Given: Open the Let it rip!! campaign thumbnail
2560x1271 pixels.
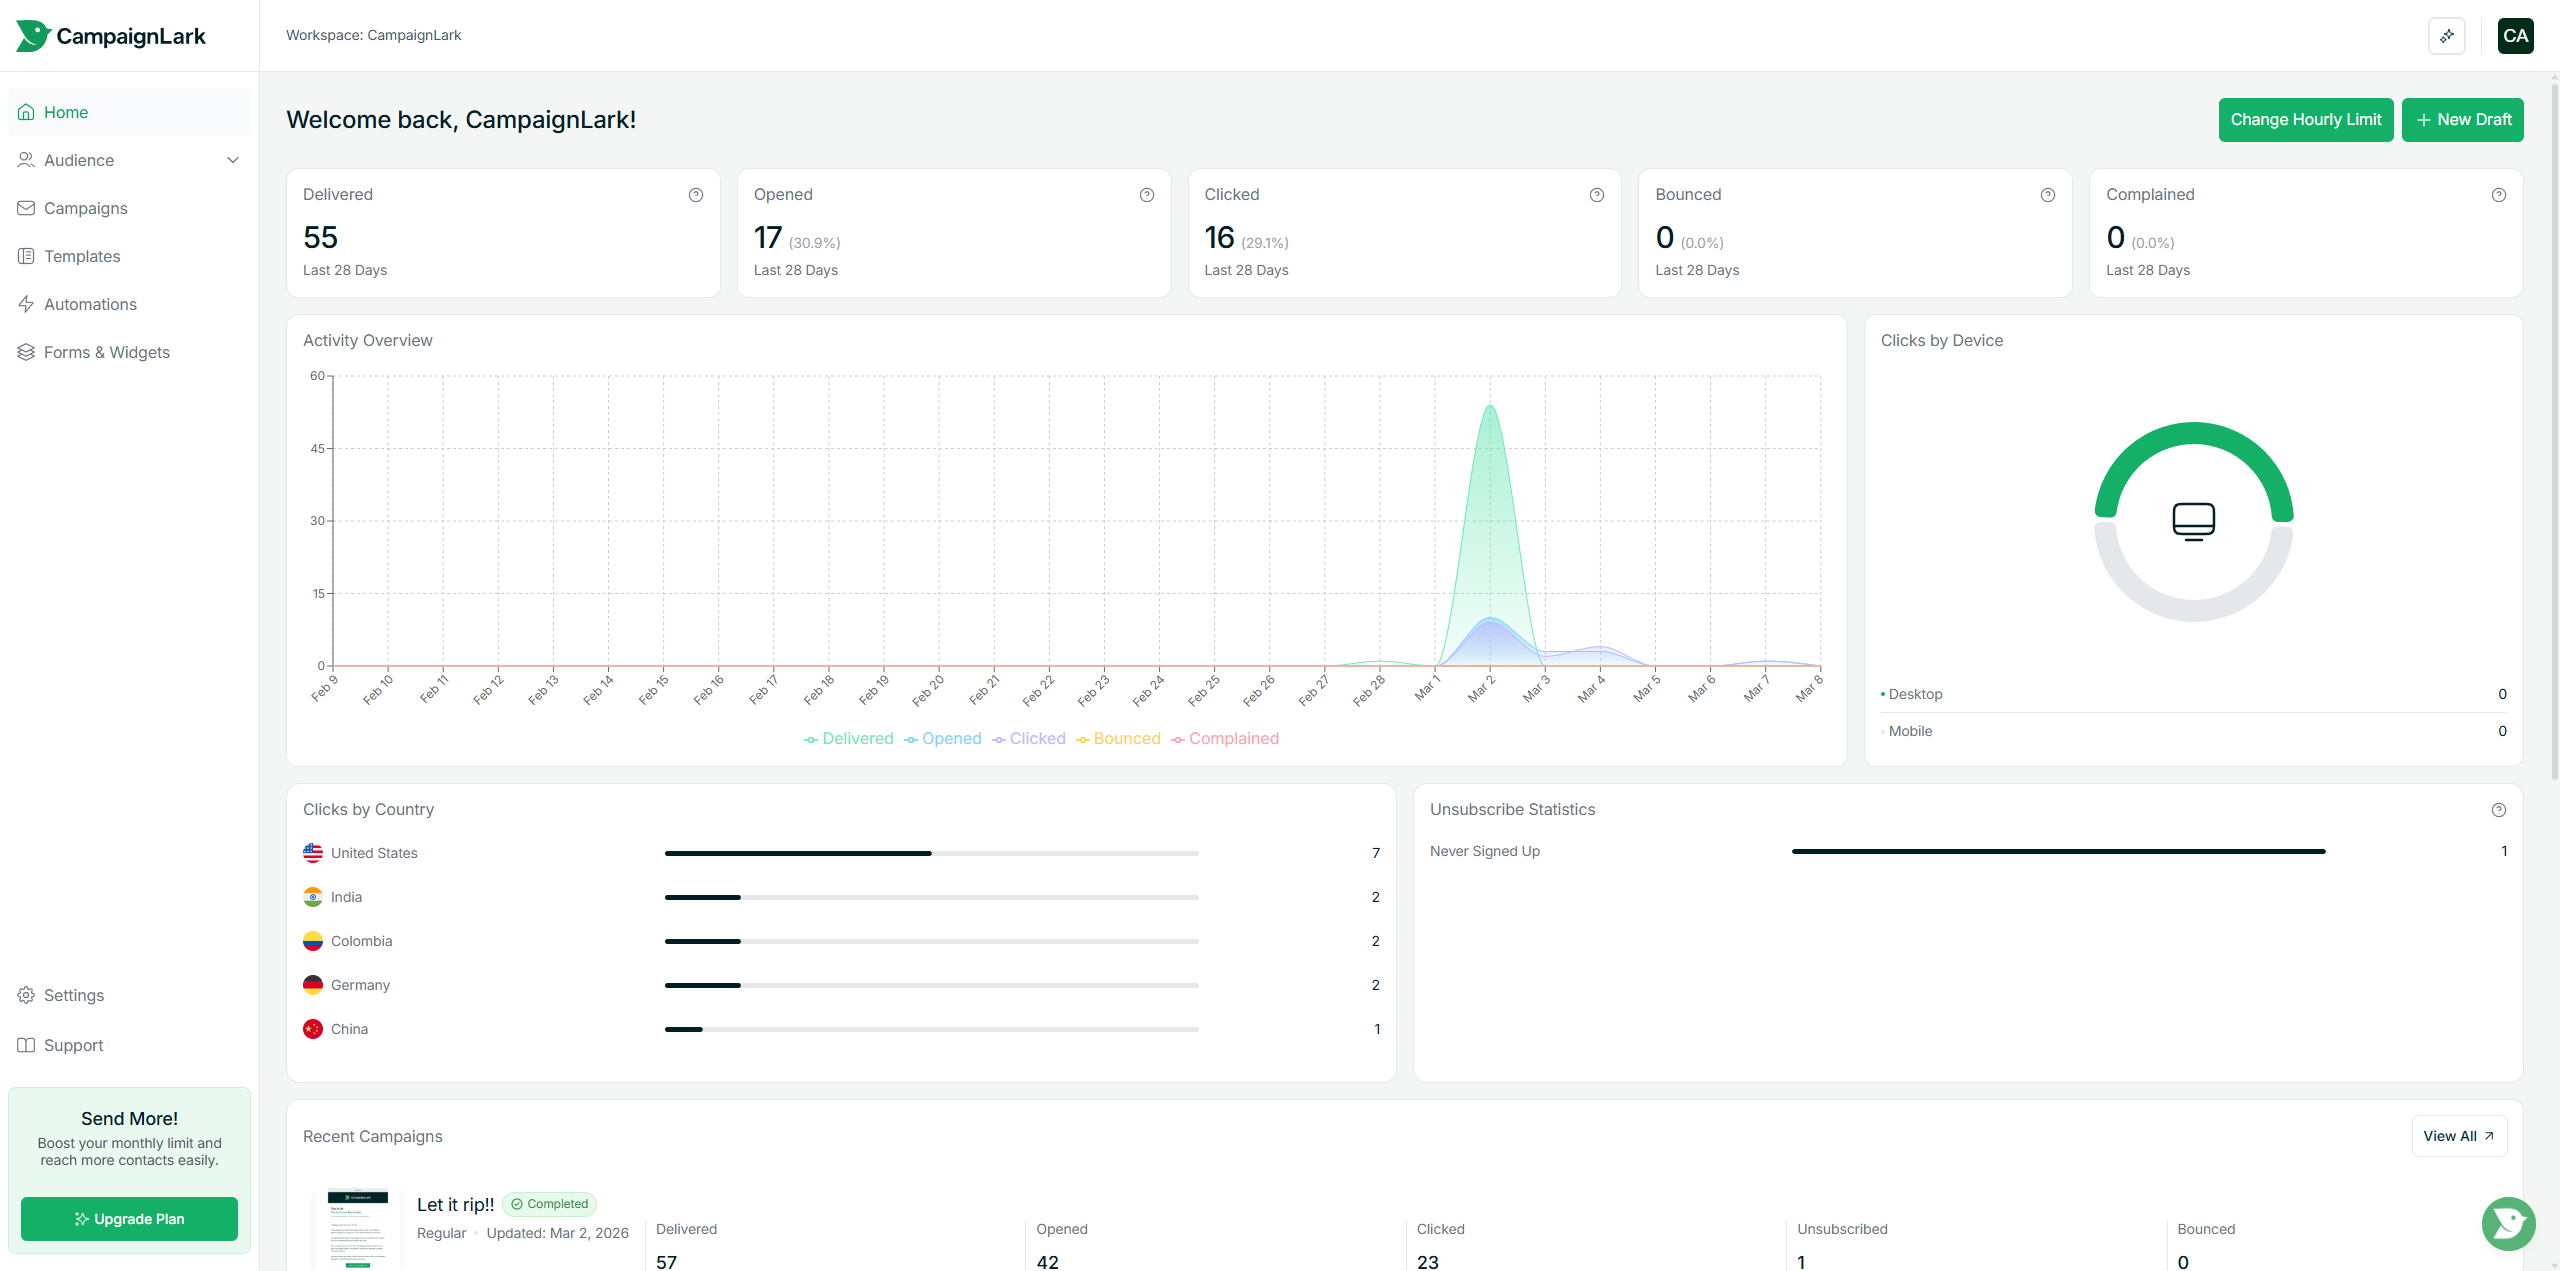Looking at the screenshot, I should (357, 1230).
